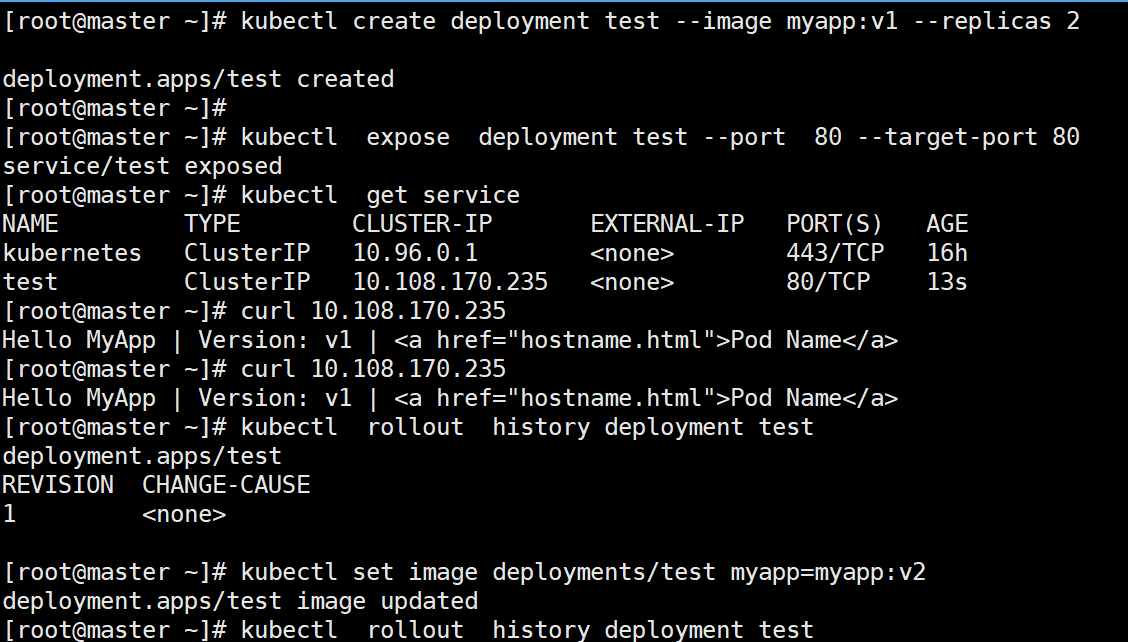Click the 443/TCP port value
Screen dimensions: 1128x642
coord(834,253)
